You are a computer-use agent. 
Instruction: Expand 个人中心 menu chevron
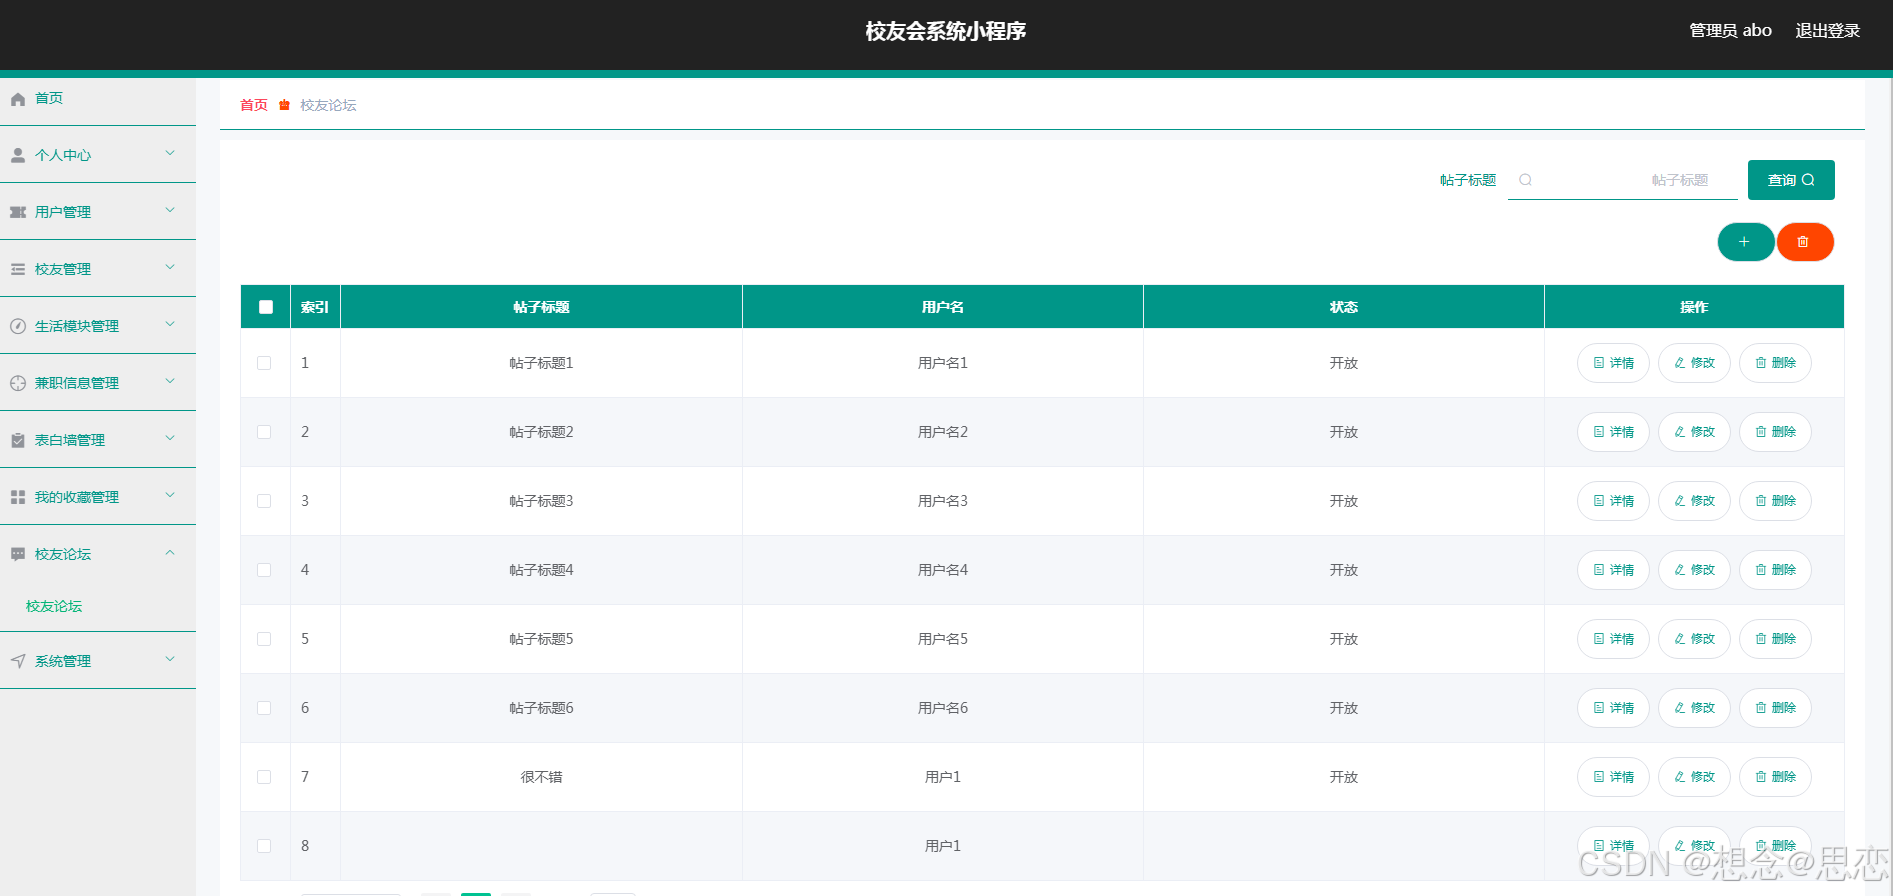point(170,153)
